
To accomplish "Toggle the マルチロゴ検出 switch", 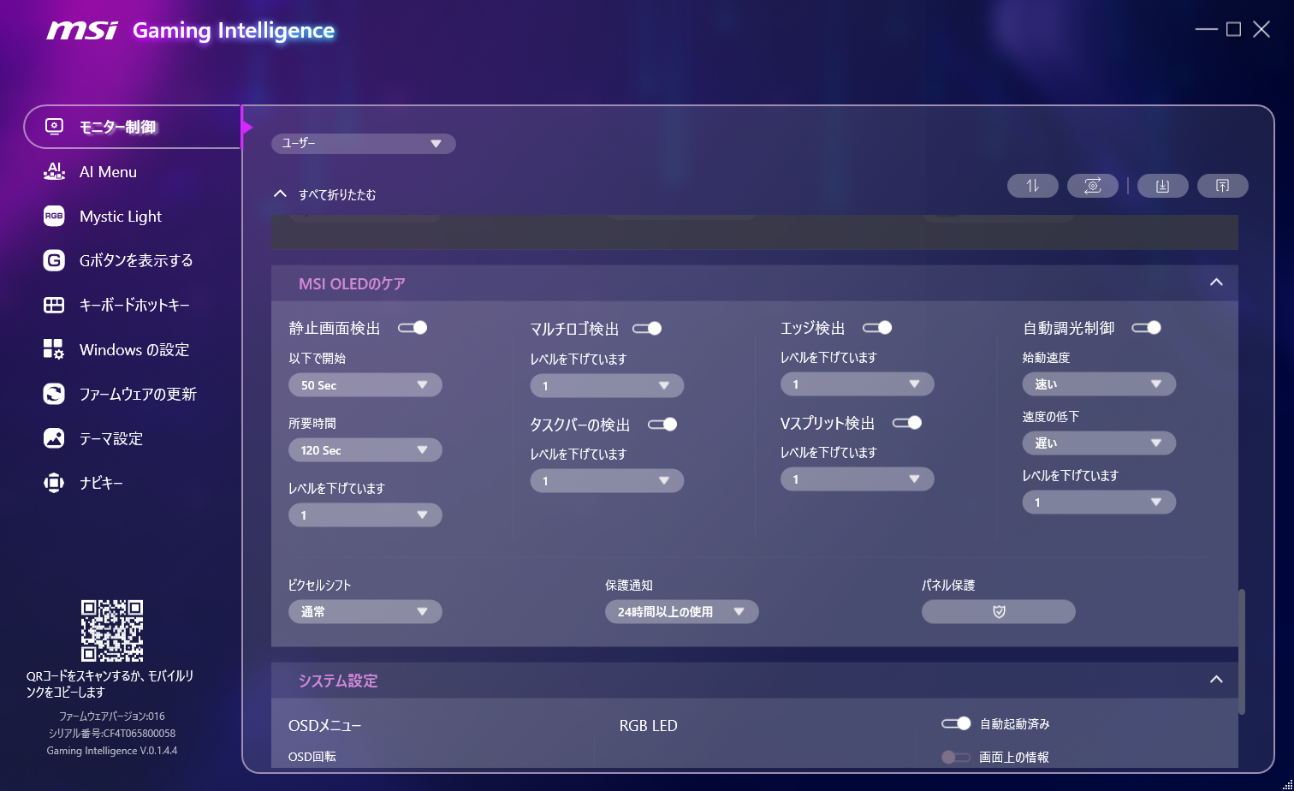I will [x=647, y=328].
